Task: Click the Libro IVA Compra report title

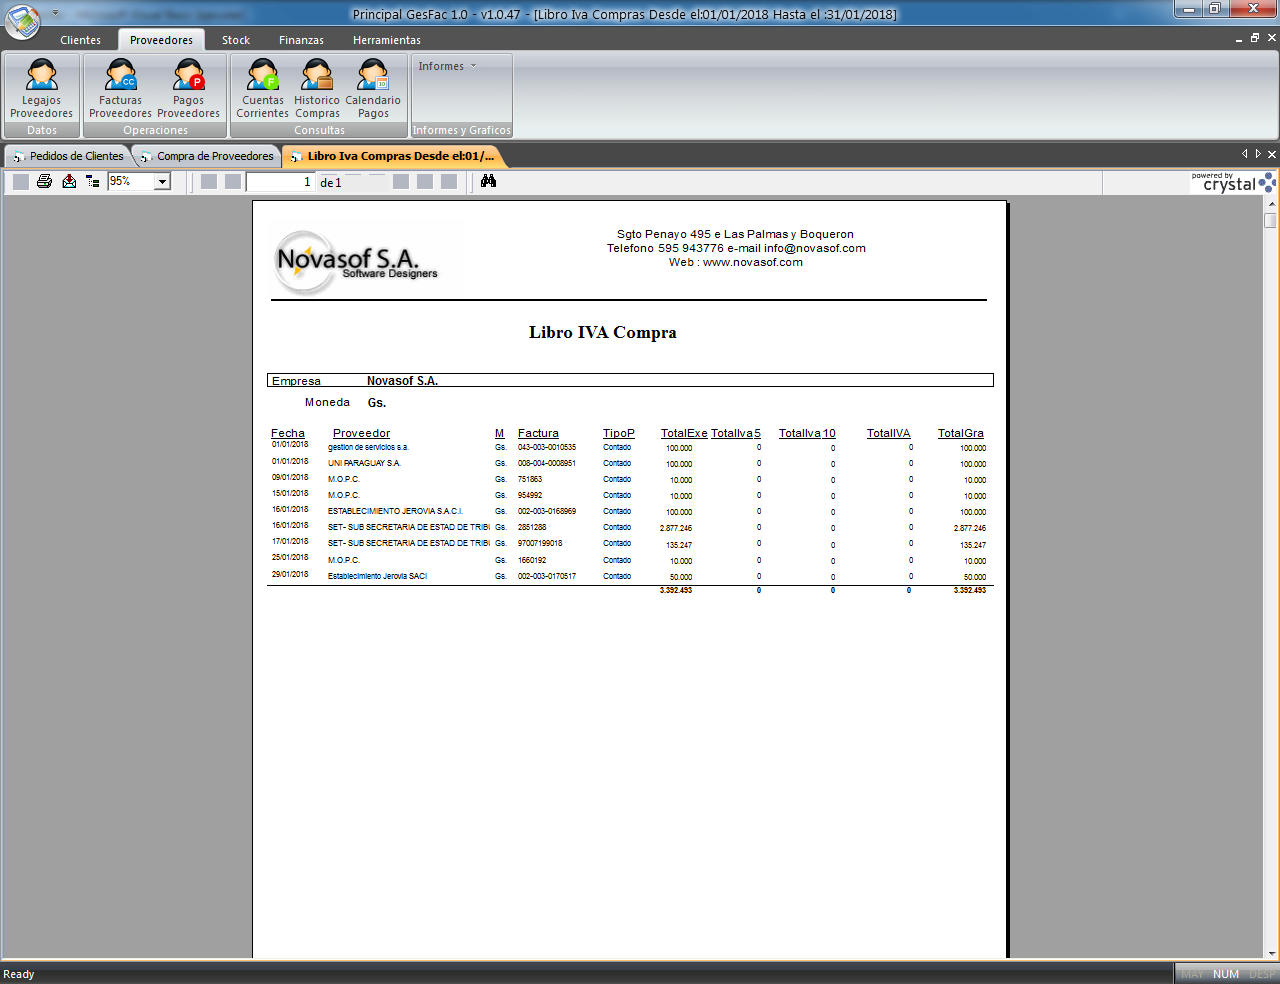Action: pyautogui.click(x=603, y=333)
